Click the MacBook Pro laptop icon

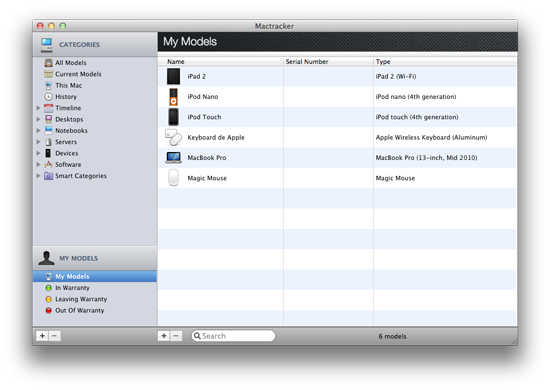click(x=173, y=158)
